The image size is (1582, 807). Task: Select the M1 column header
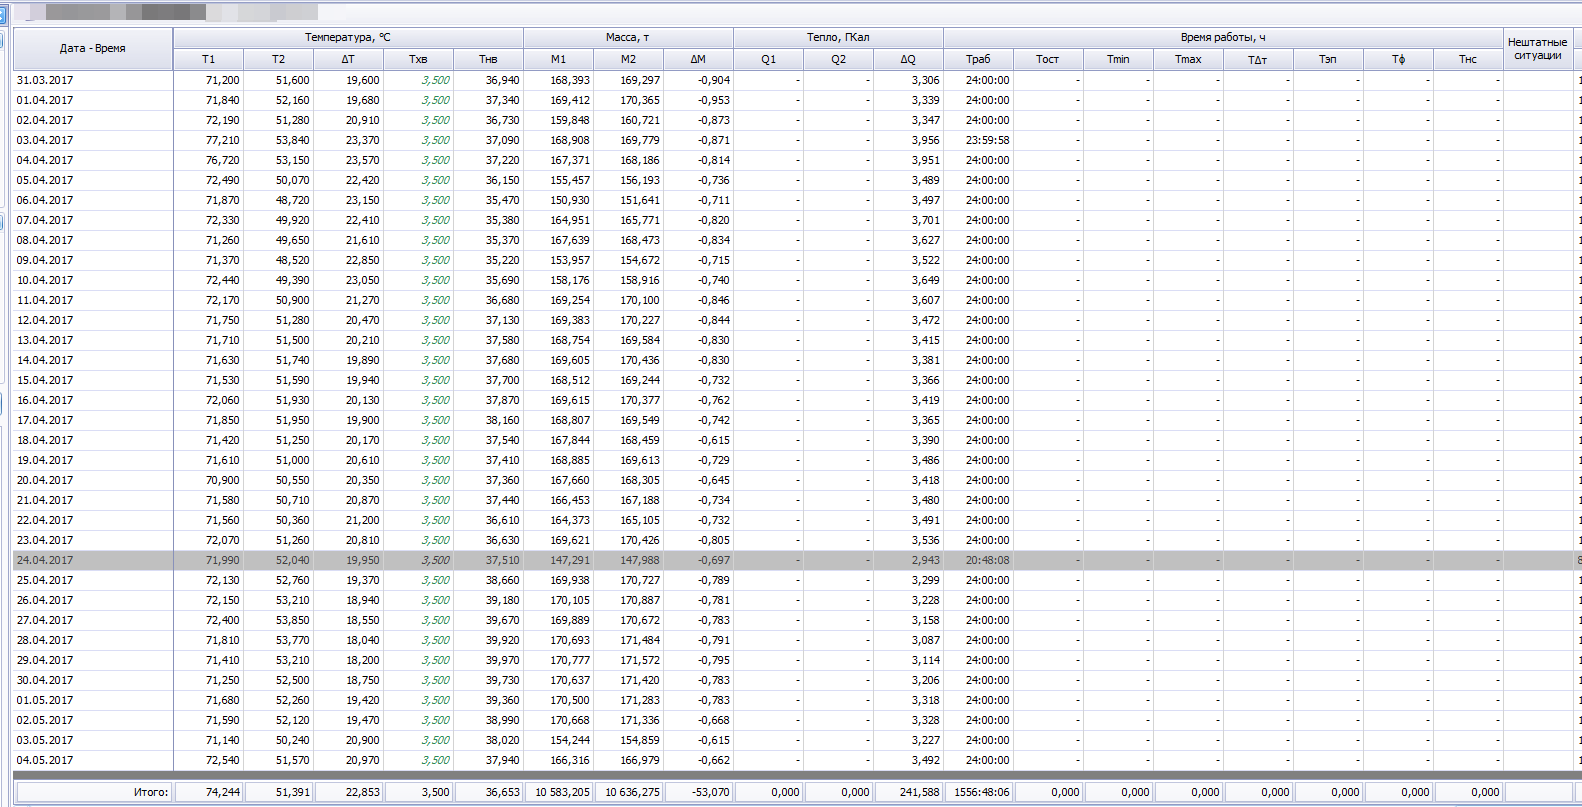(x=558, y=59)
